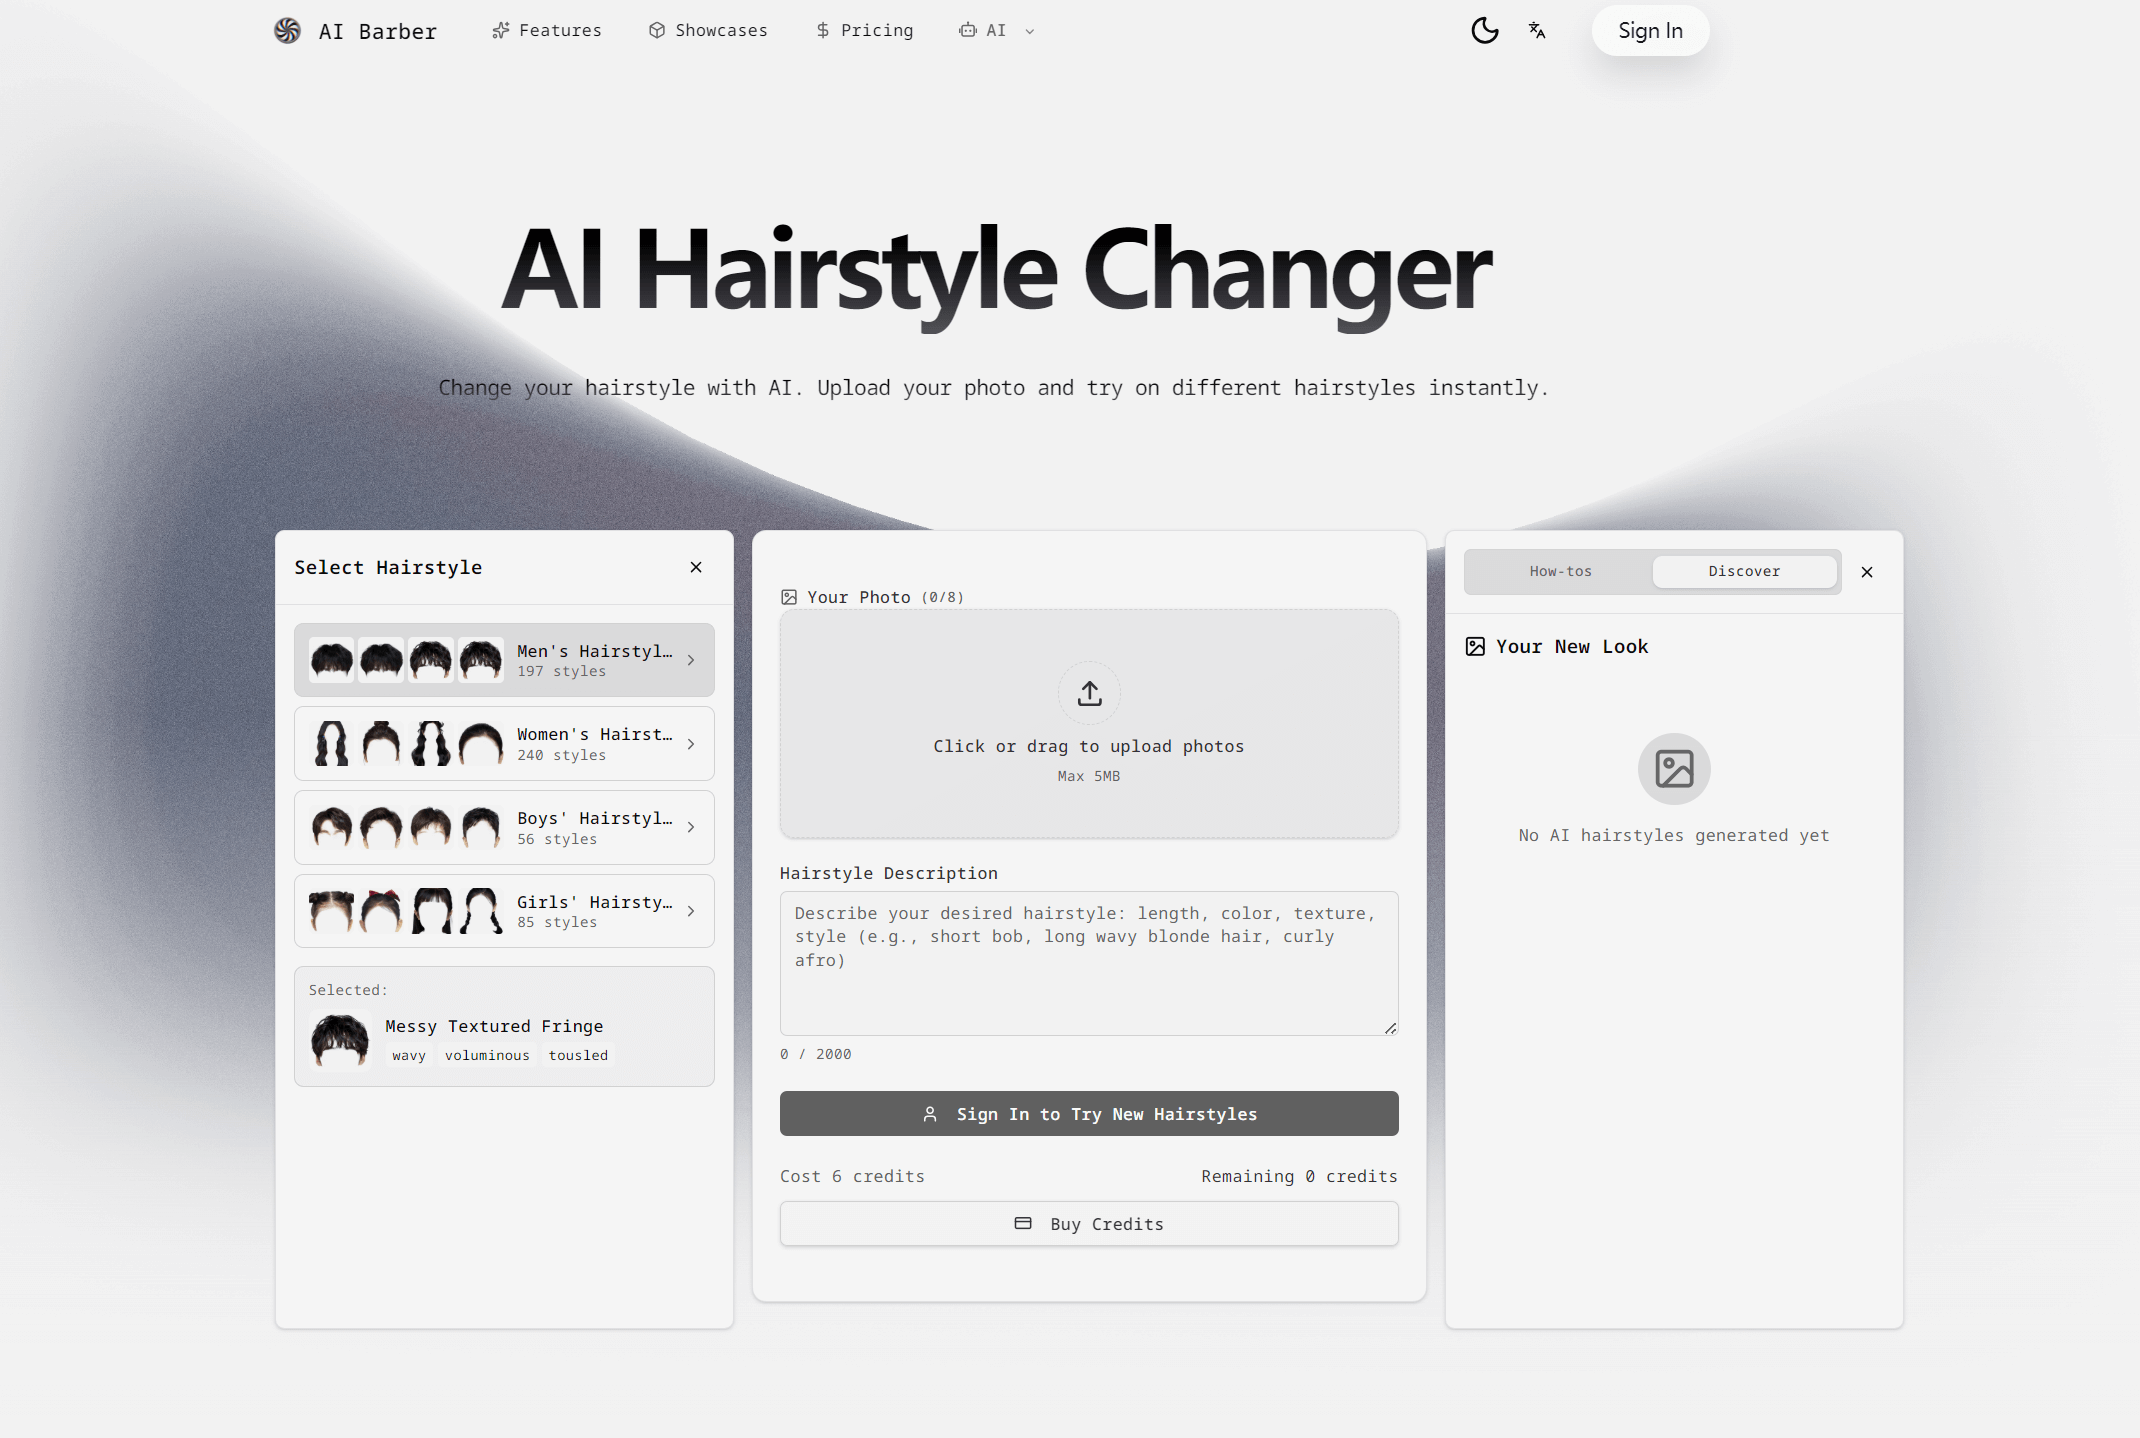Focus the Hairstyle Description text area
Image resolution: width=2140 pixels, height=1438 pixels.
[1089, 963]
